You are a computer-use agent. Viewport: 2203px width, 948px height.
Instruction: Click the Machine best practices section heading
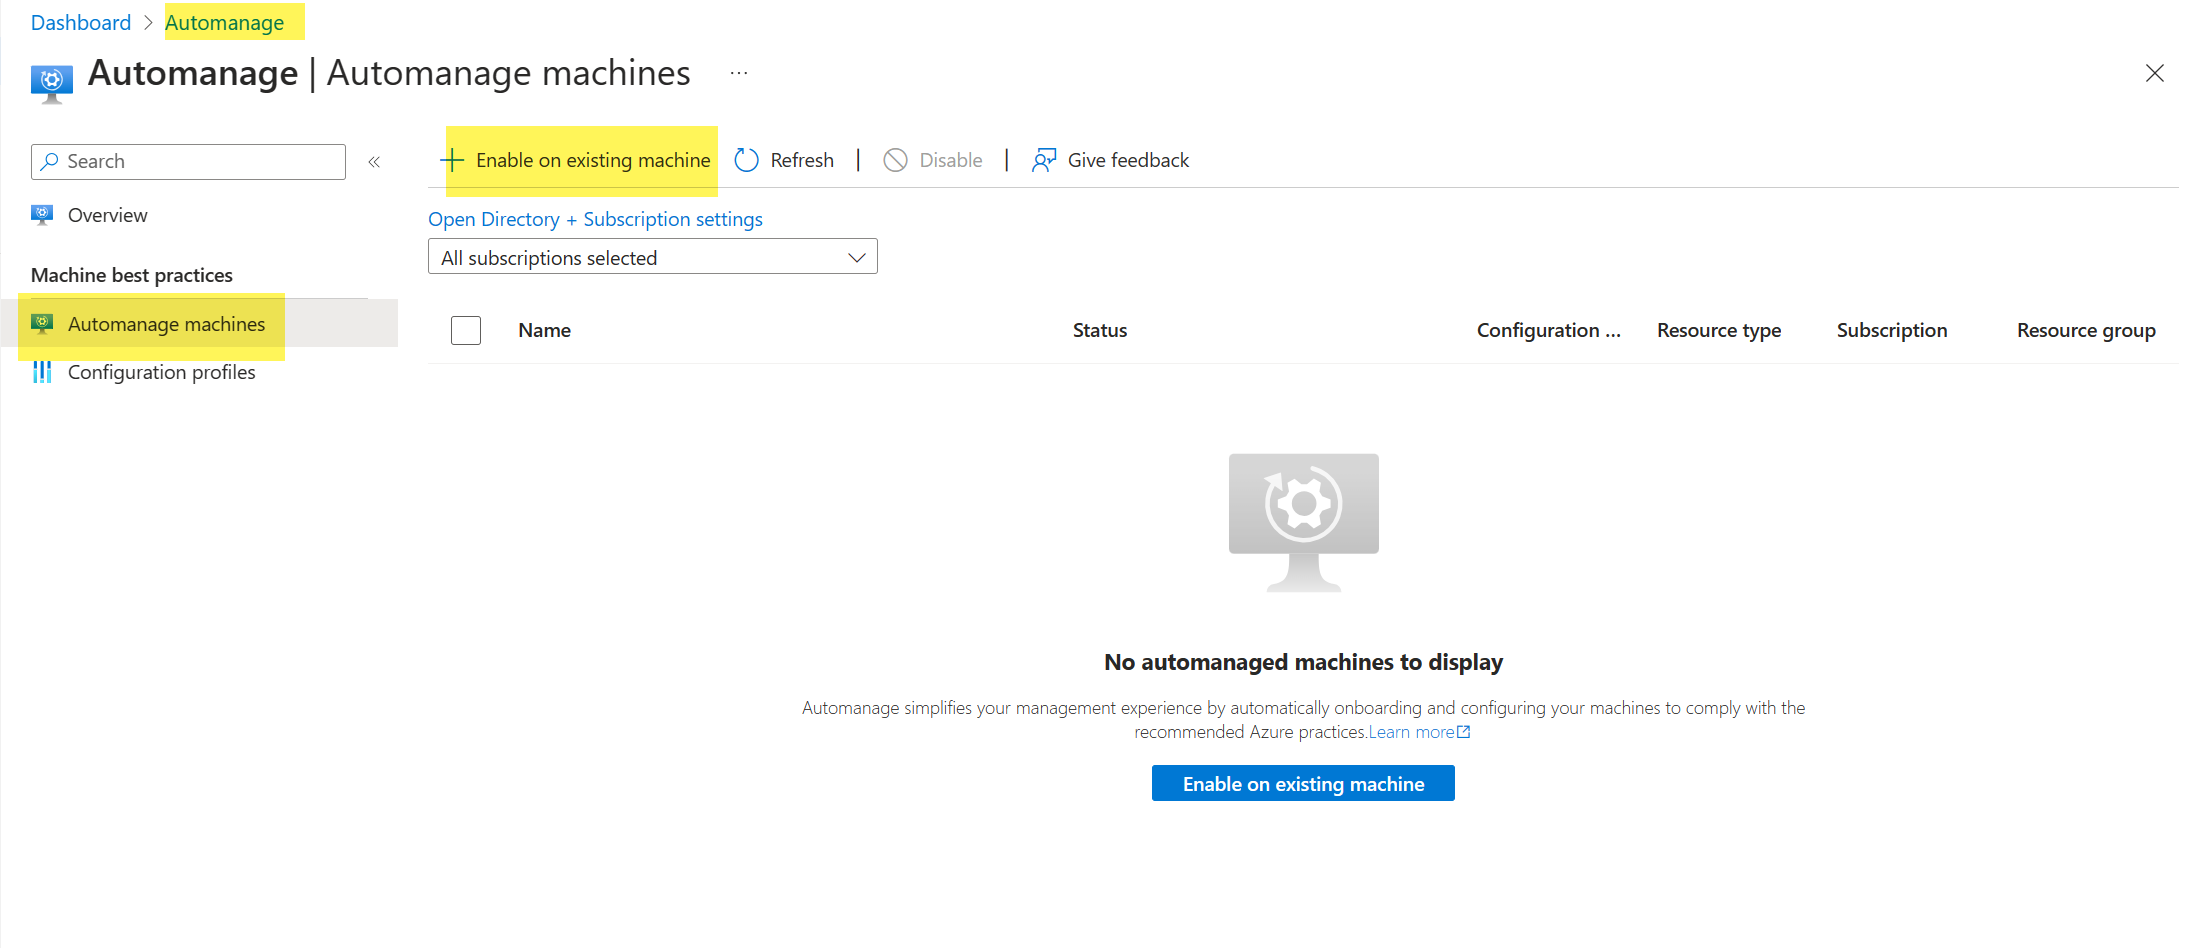[x=132, y=275]
